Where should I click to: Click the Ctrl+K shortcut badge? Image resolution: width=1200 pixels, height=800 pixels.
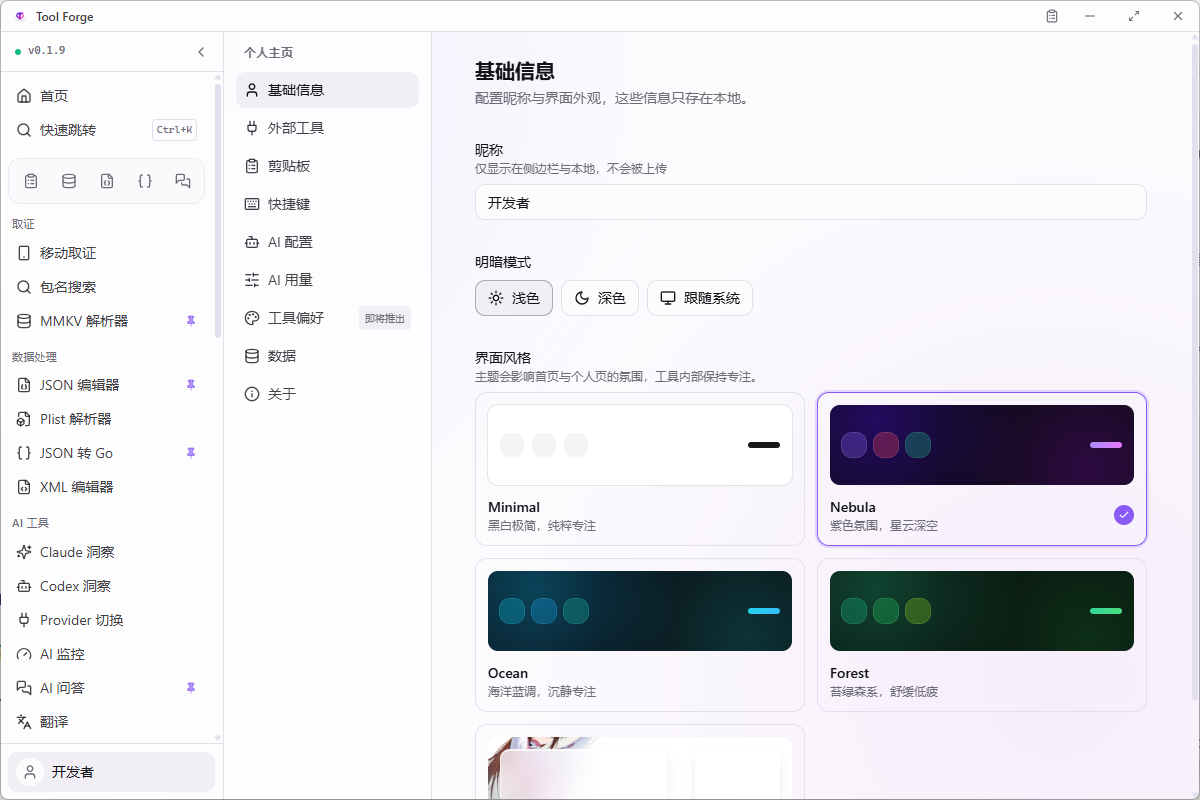point(174,130)
